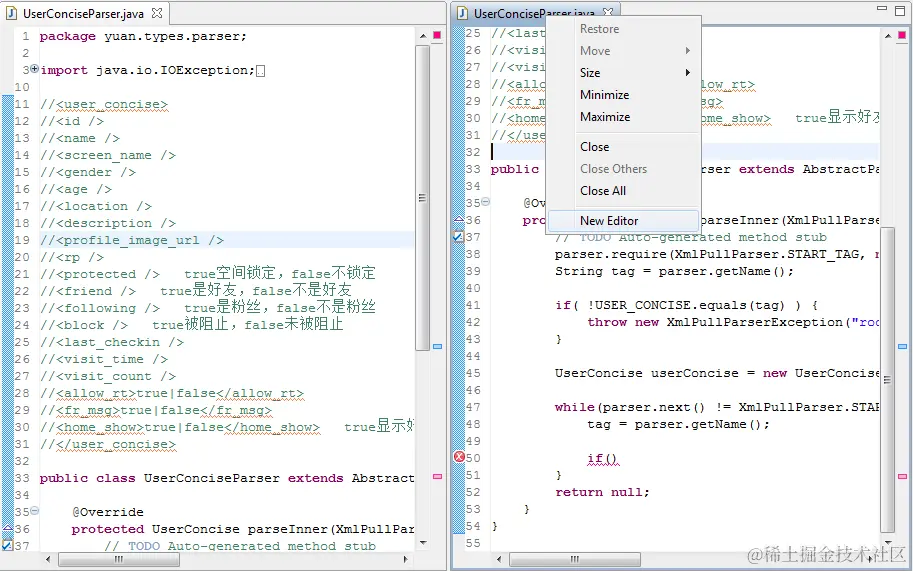Select New Editor in context menu
The height and width of the screenshot is (571, 913).
[622, 221]
